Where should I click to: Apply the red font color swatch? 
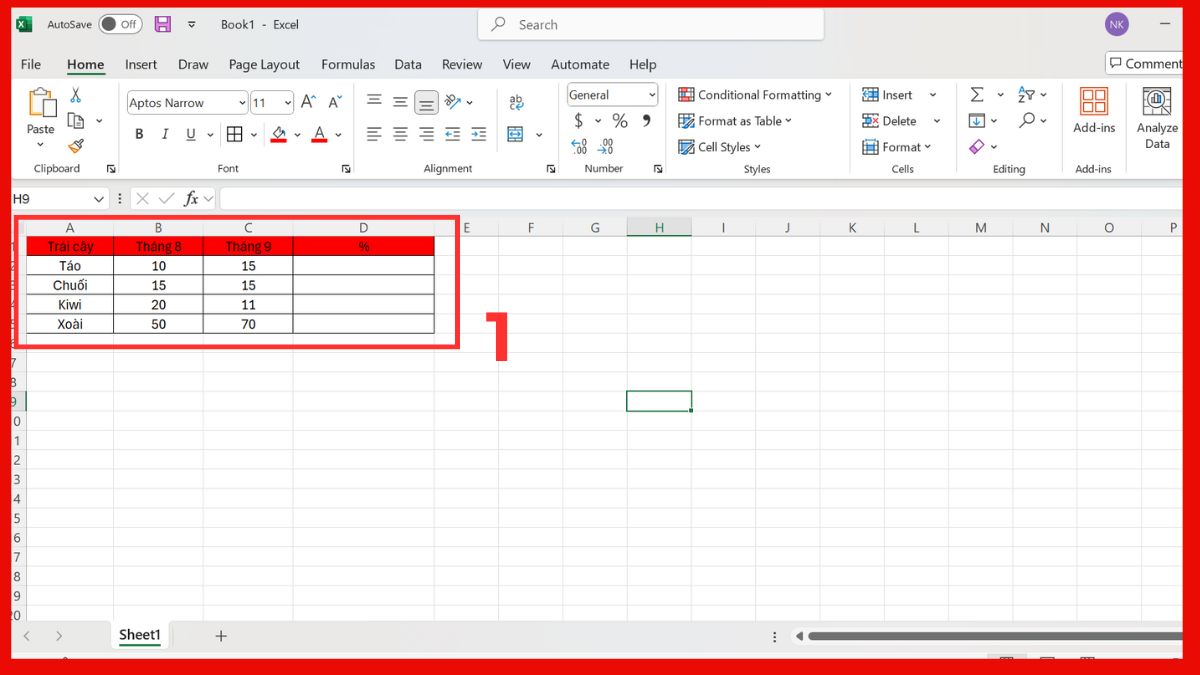click(x=318, y=140)
